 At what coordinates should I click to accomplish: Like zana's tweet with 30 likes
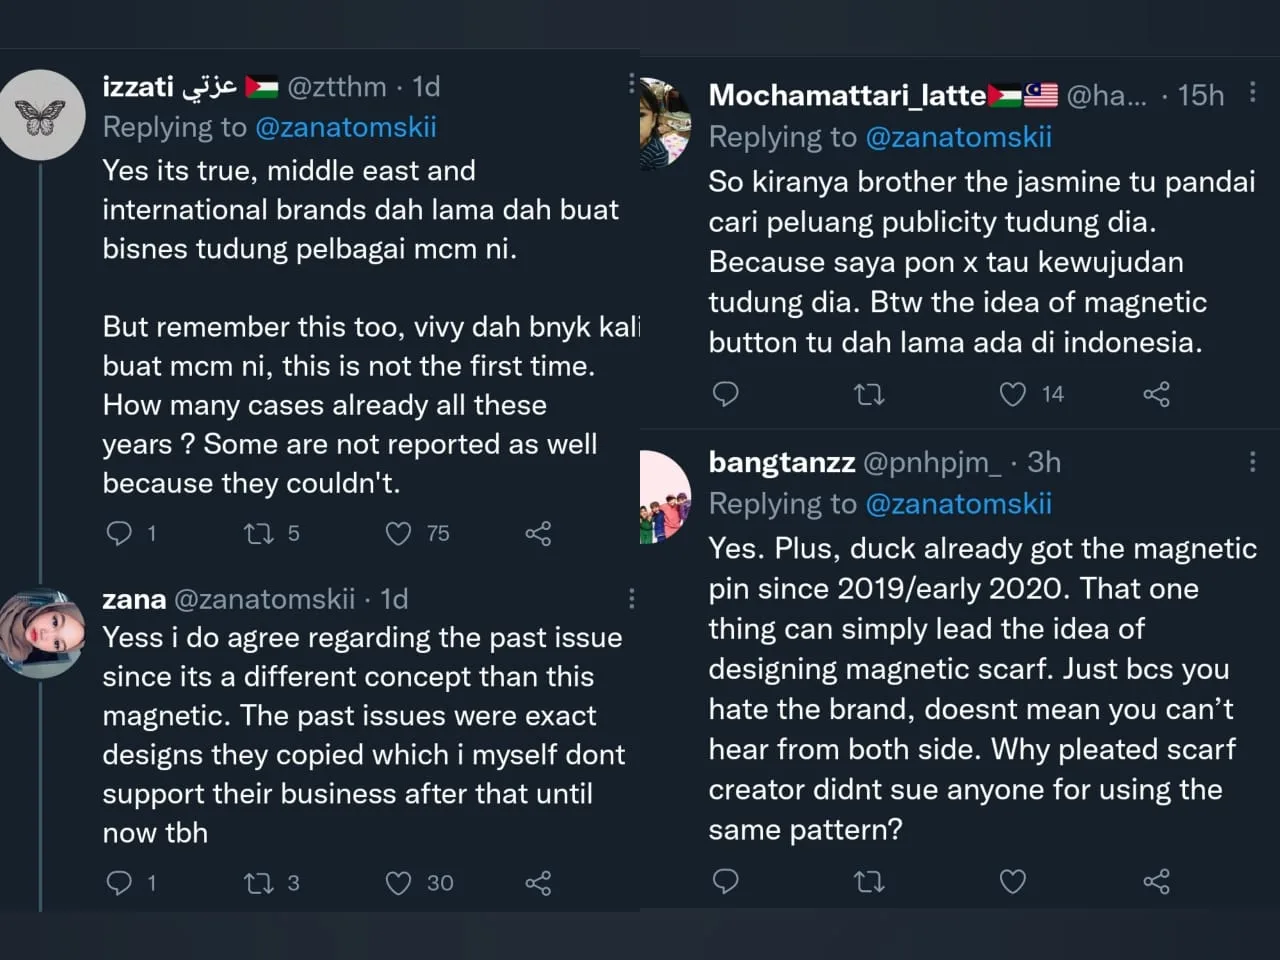coord(399,883)
